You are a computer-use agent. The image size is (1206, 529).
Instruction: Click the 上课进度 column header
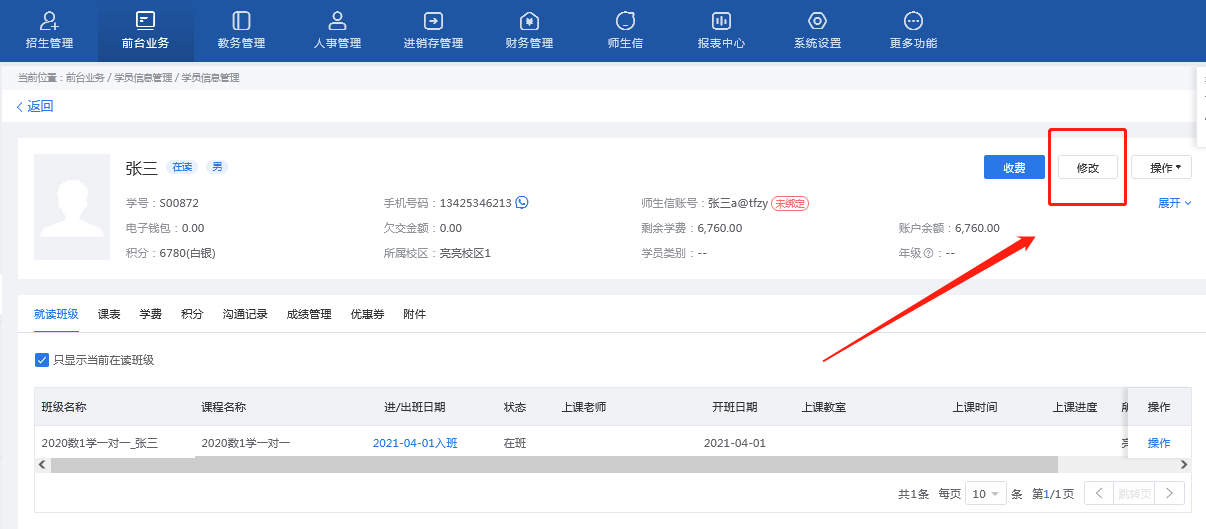pyautogui.click(x=1074, y=407)
